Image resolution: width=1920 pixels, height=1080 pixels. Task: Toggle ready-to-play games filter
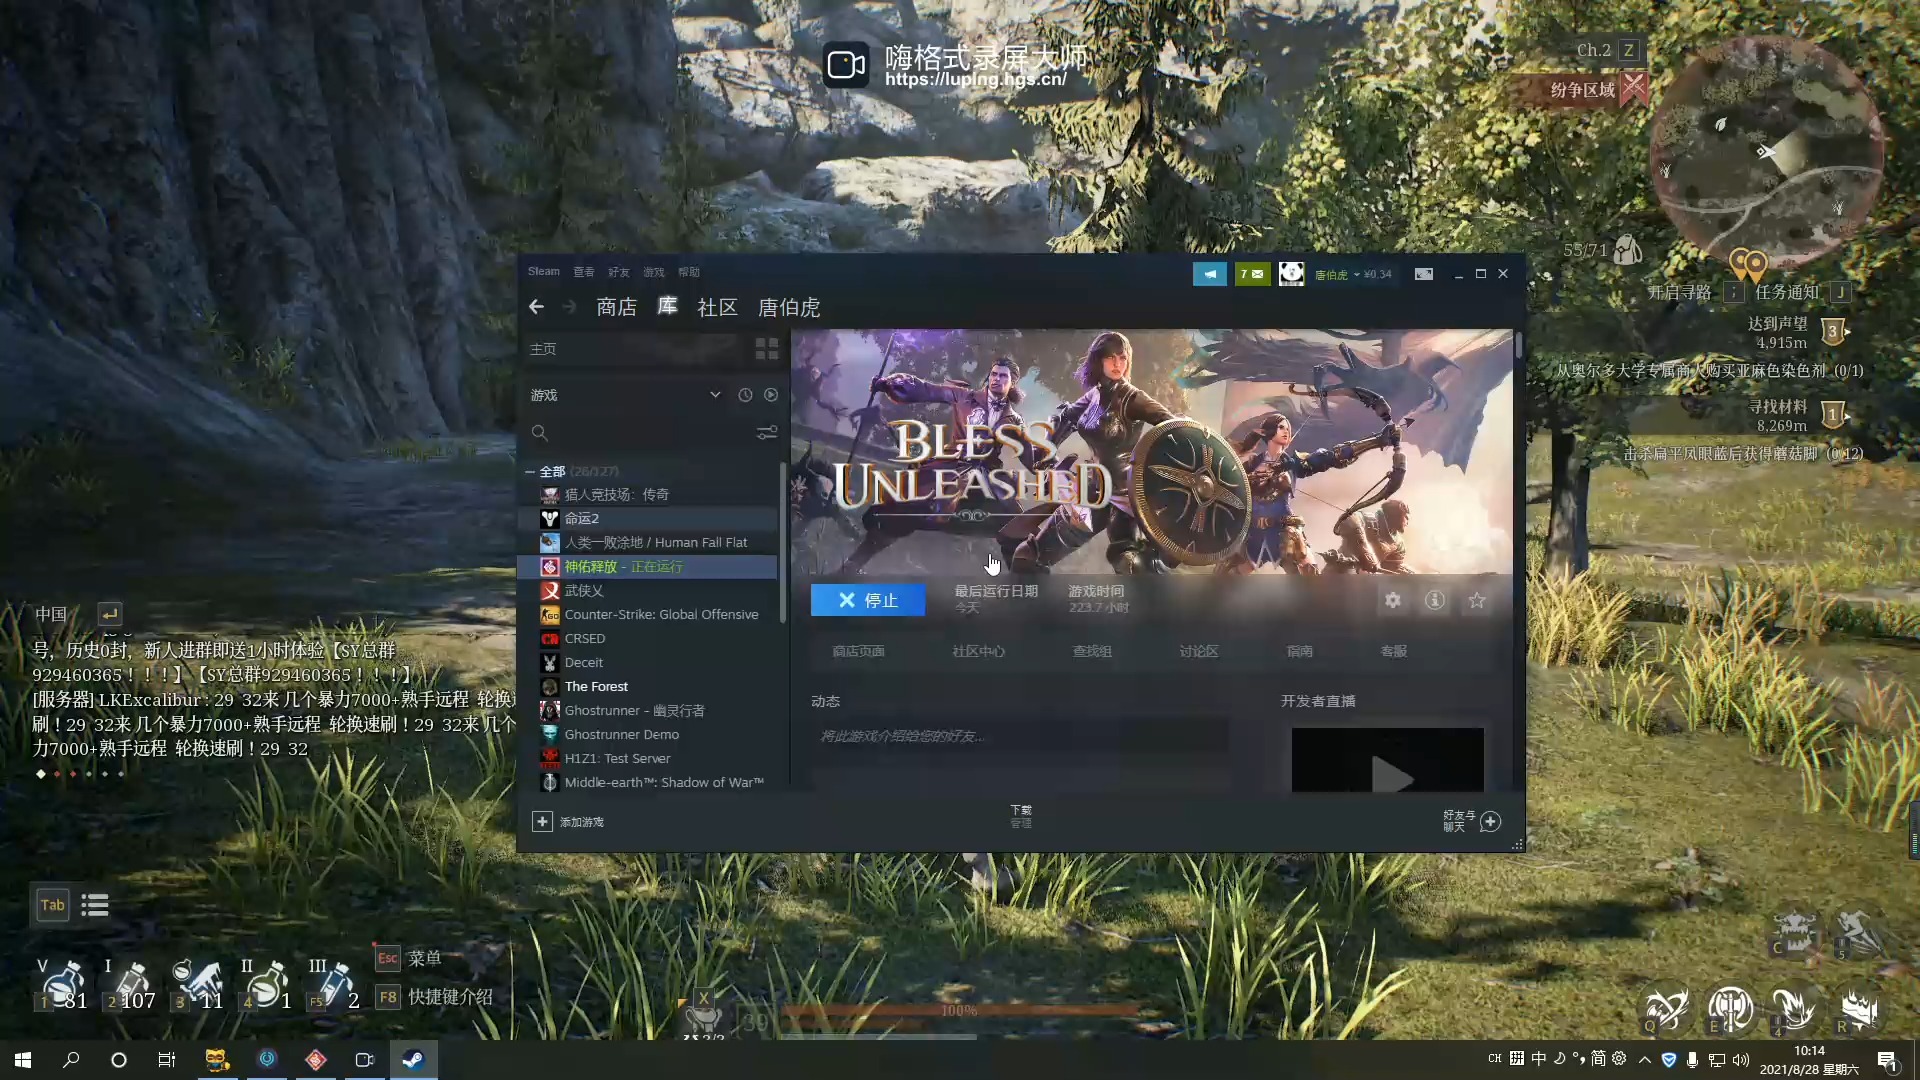click(771, 395)
